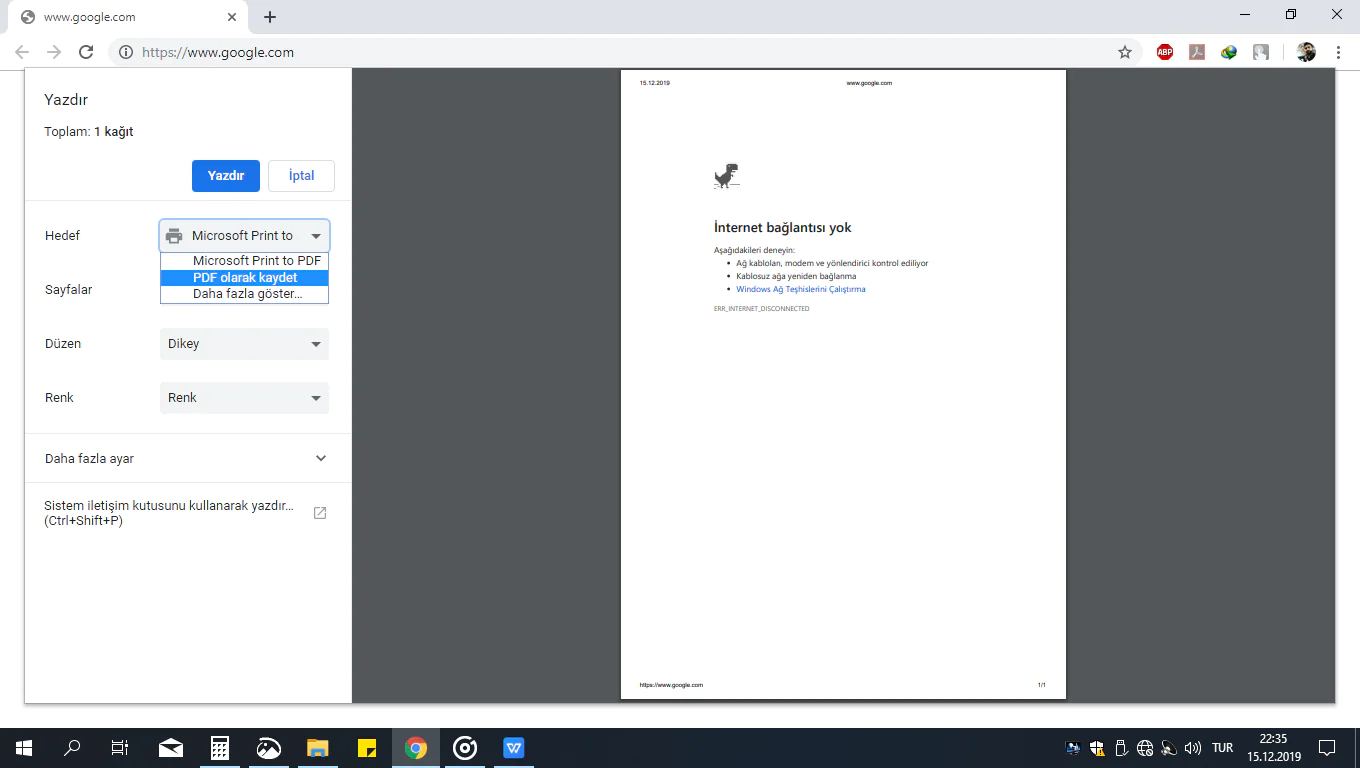This screenshot has height=768, width=1360.
Task: Print using system dialog link
Action: click(x=188, y=513)
